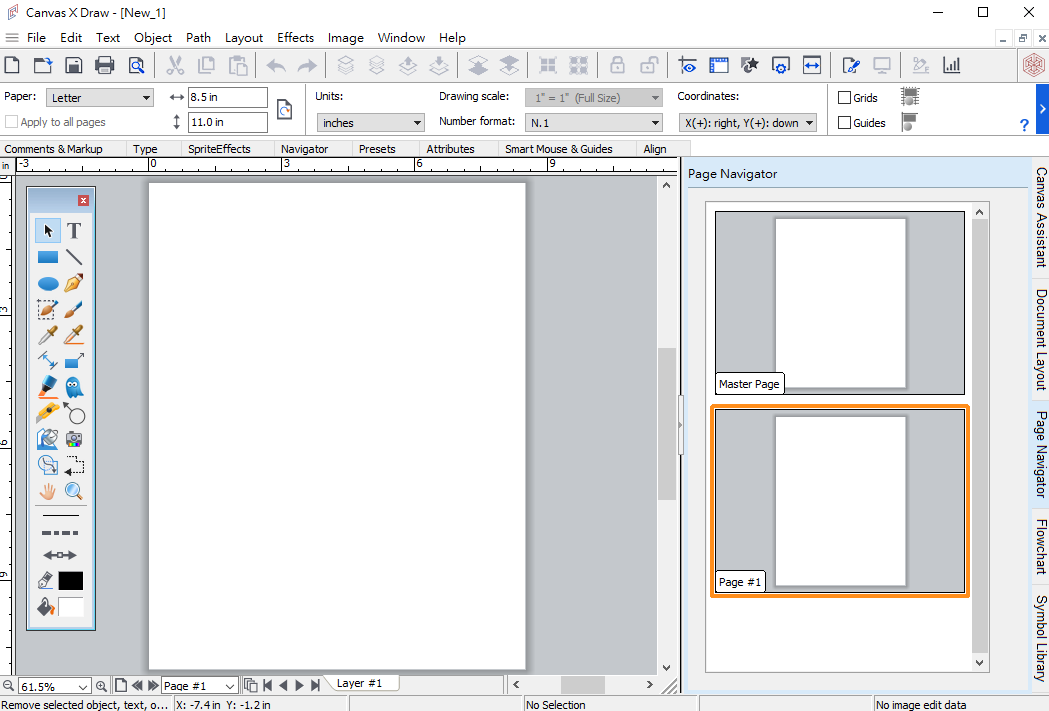Viewport: 1049px width, 711px height.
Task: Click the paper height 11.0 in field
Action: click(x=227, y=122)
